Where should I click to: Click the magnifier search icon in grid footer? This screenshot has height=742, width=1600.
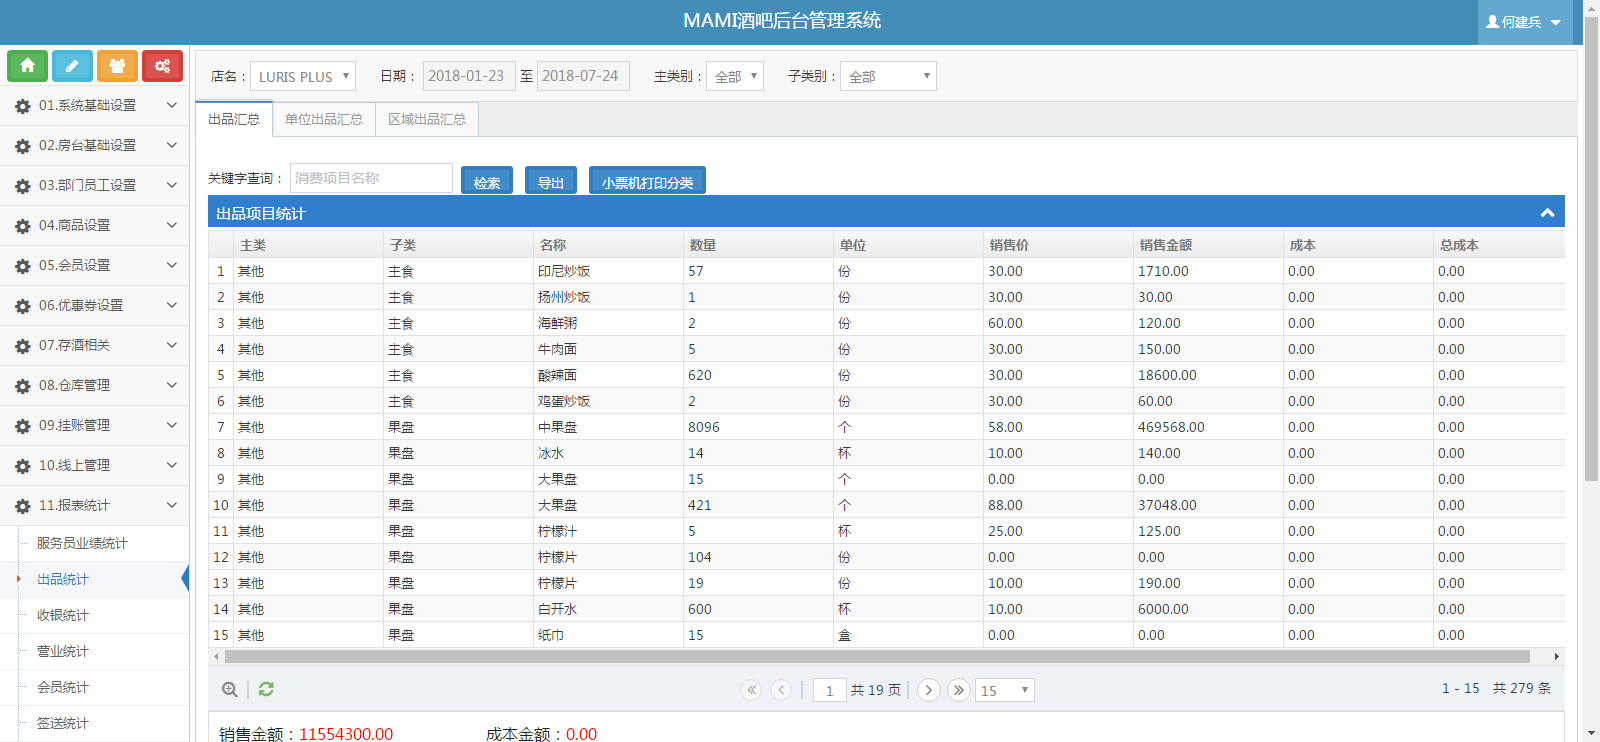230,689
